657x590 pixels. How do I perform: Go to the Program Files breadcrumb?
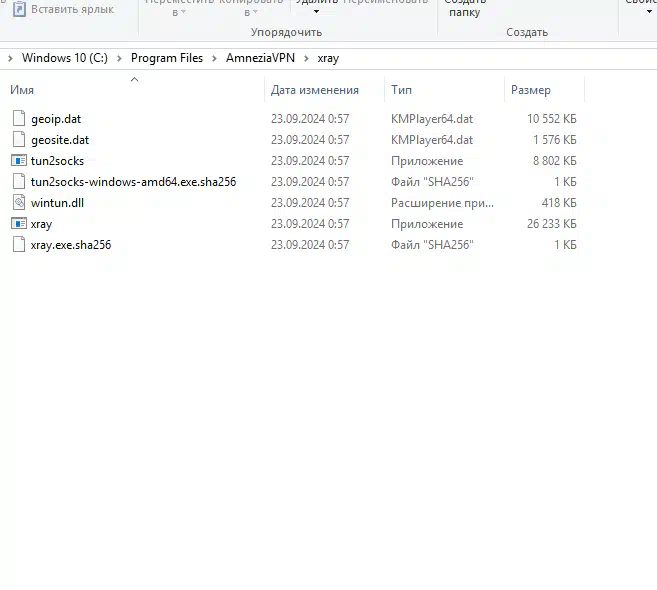coord(167,58)
